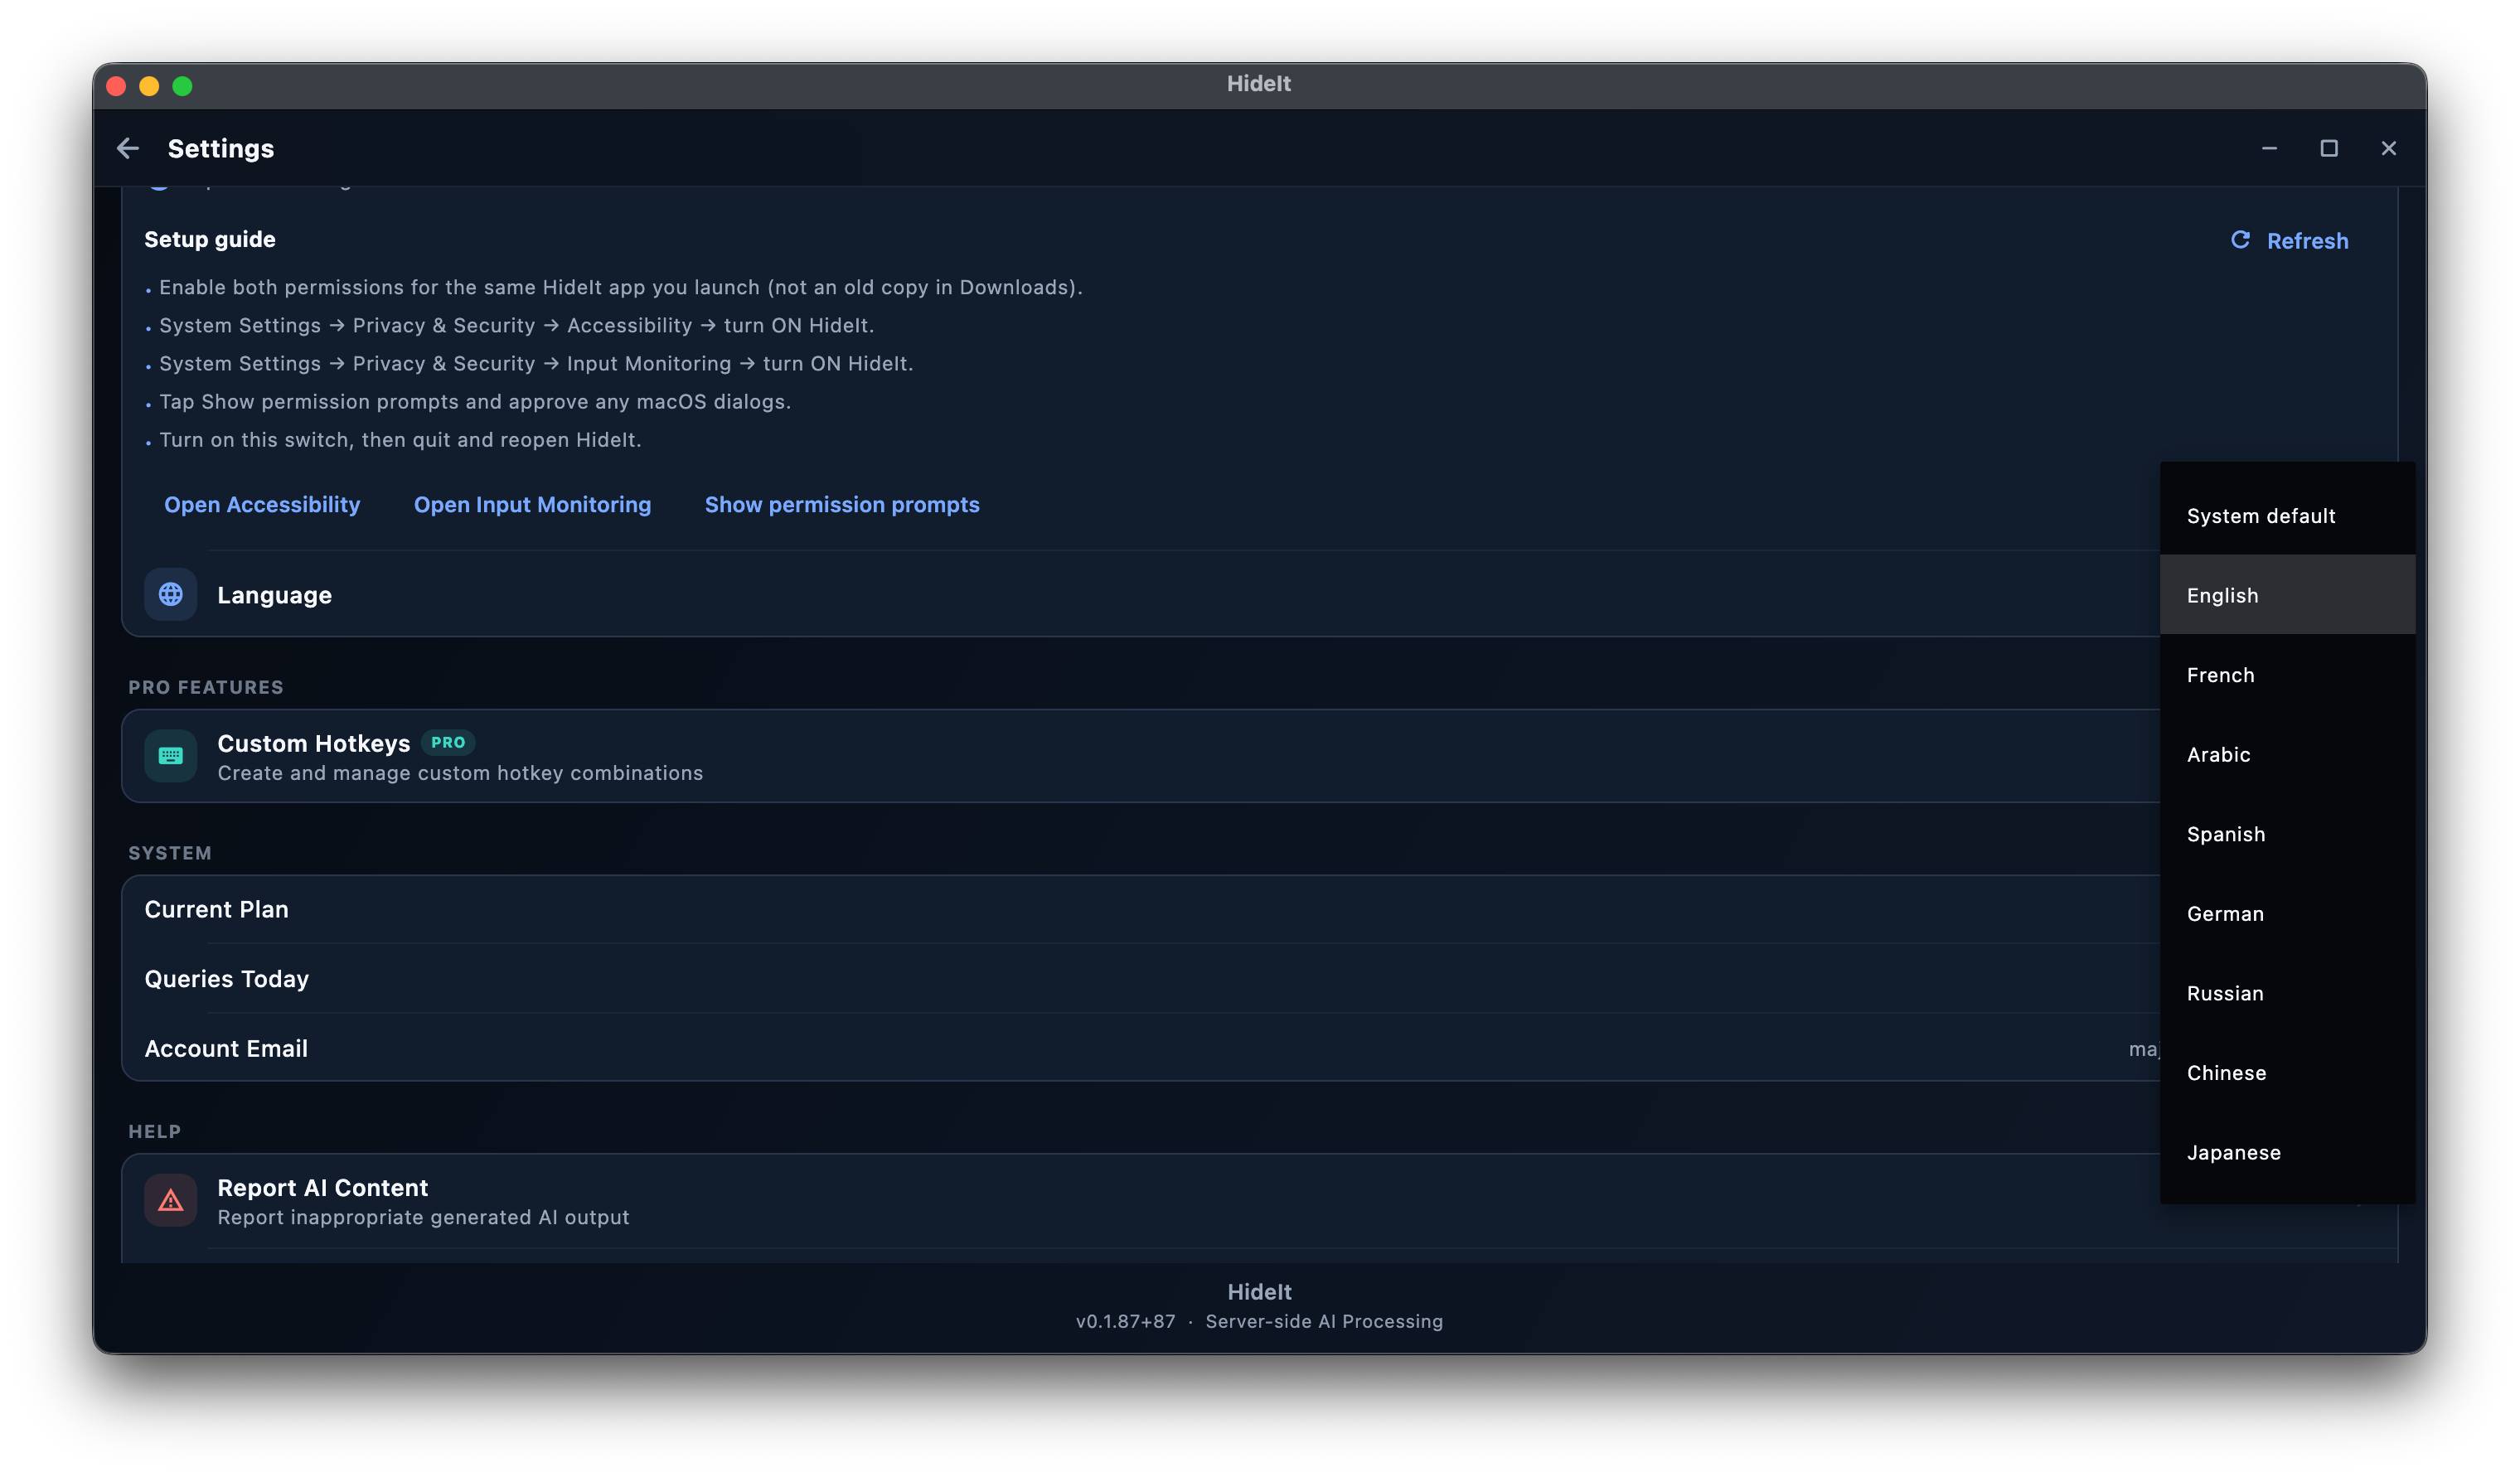Viewport: 2520px width, 1477px height.
Task: Click the HideIt window title bar text
Action: 1259,84
